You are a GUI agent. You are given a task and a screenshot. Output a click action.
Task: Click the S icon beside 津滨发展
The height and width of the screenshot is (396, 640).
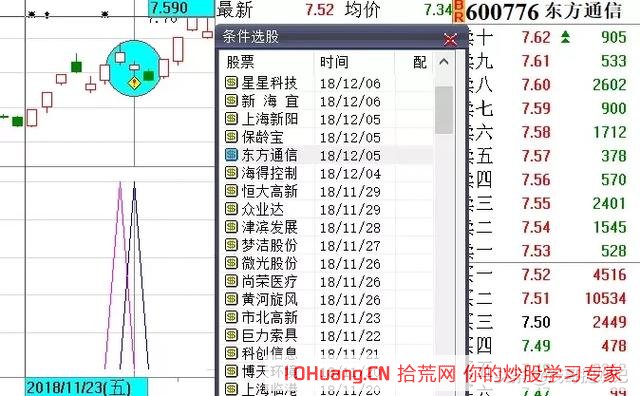pos(231,227)
